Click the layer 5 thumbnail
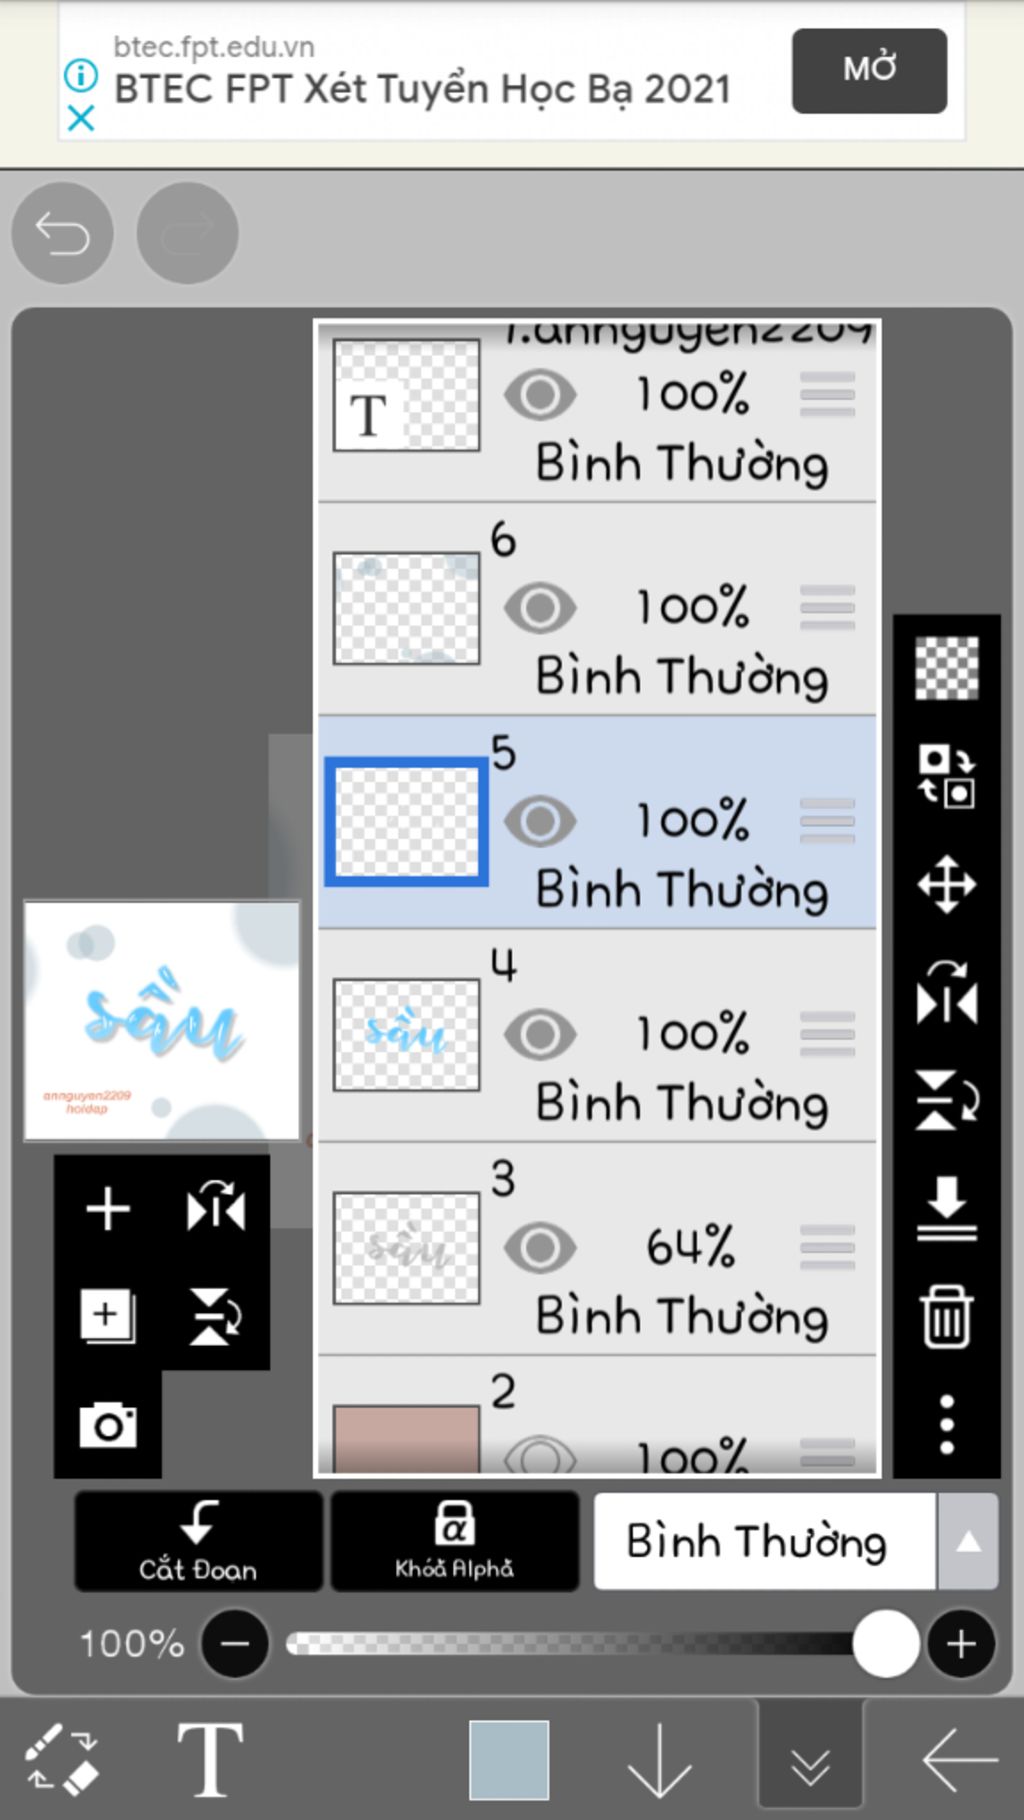 tap(406, 822)
